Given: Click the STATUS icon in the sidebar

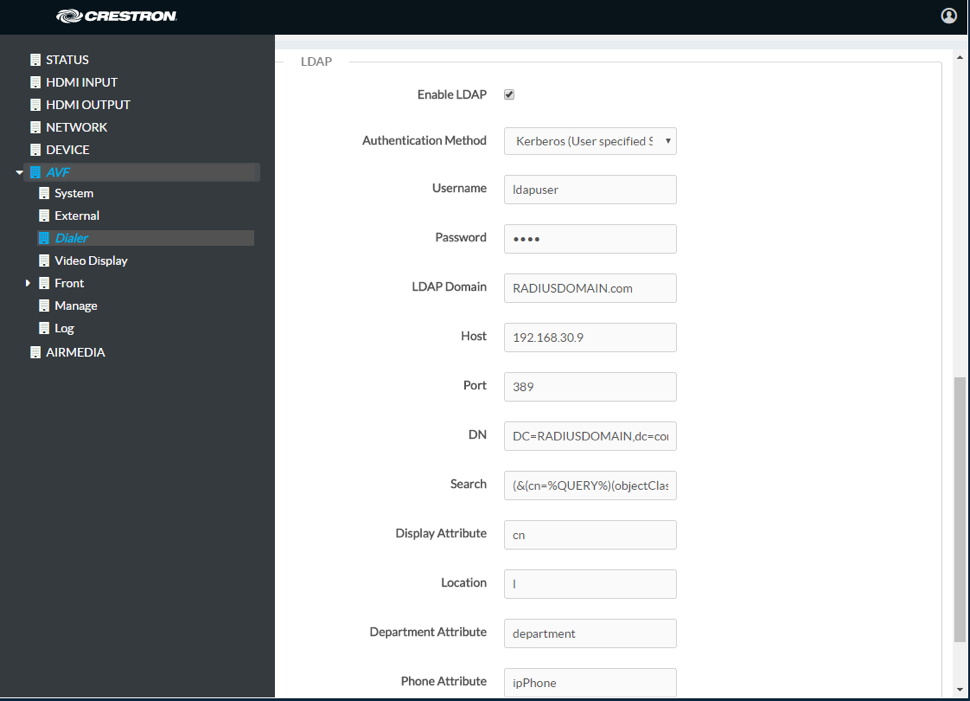Looking at the screenshot, I should tap(35, 59).
